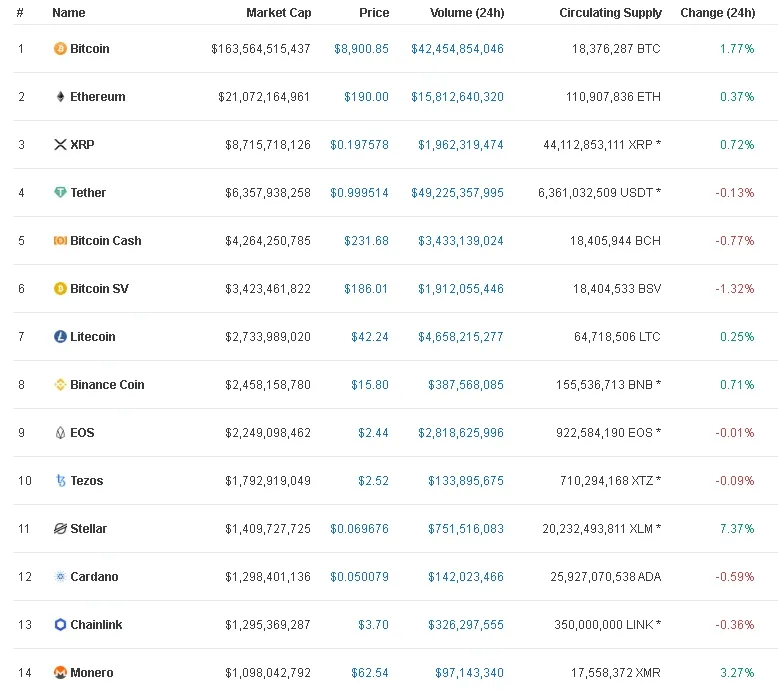Click the XRP logo icon
This screenshot has height=696, width=778.
click(x=60, y=145)
